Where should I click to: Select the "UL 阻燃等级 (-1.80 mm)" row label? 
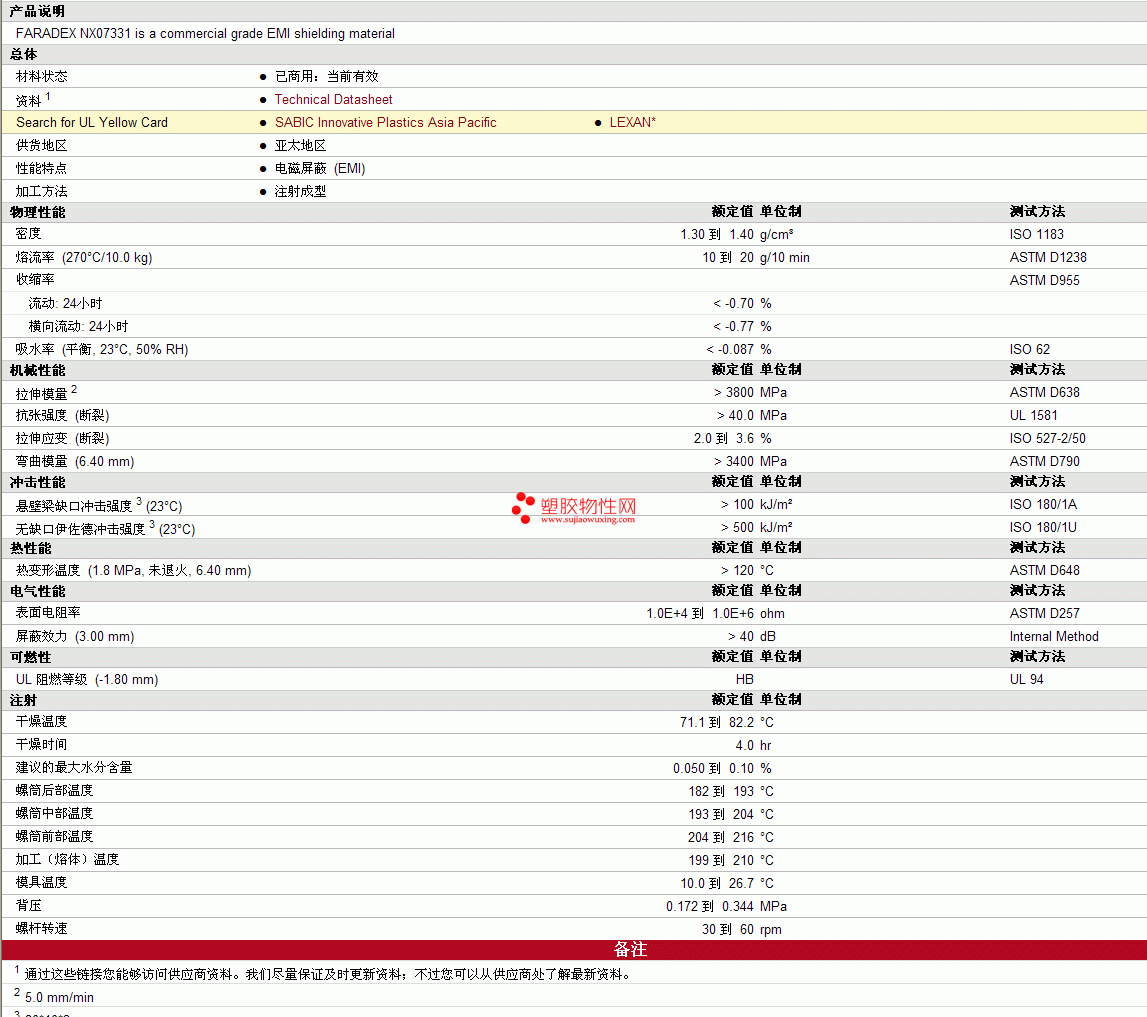pos(87,679)
